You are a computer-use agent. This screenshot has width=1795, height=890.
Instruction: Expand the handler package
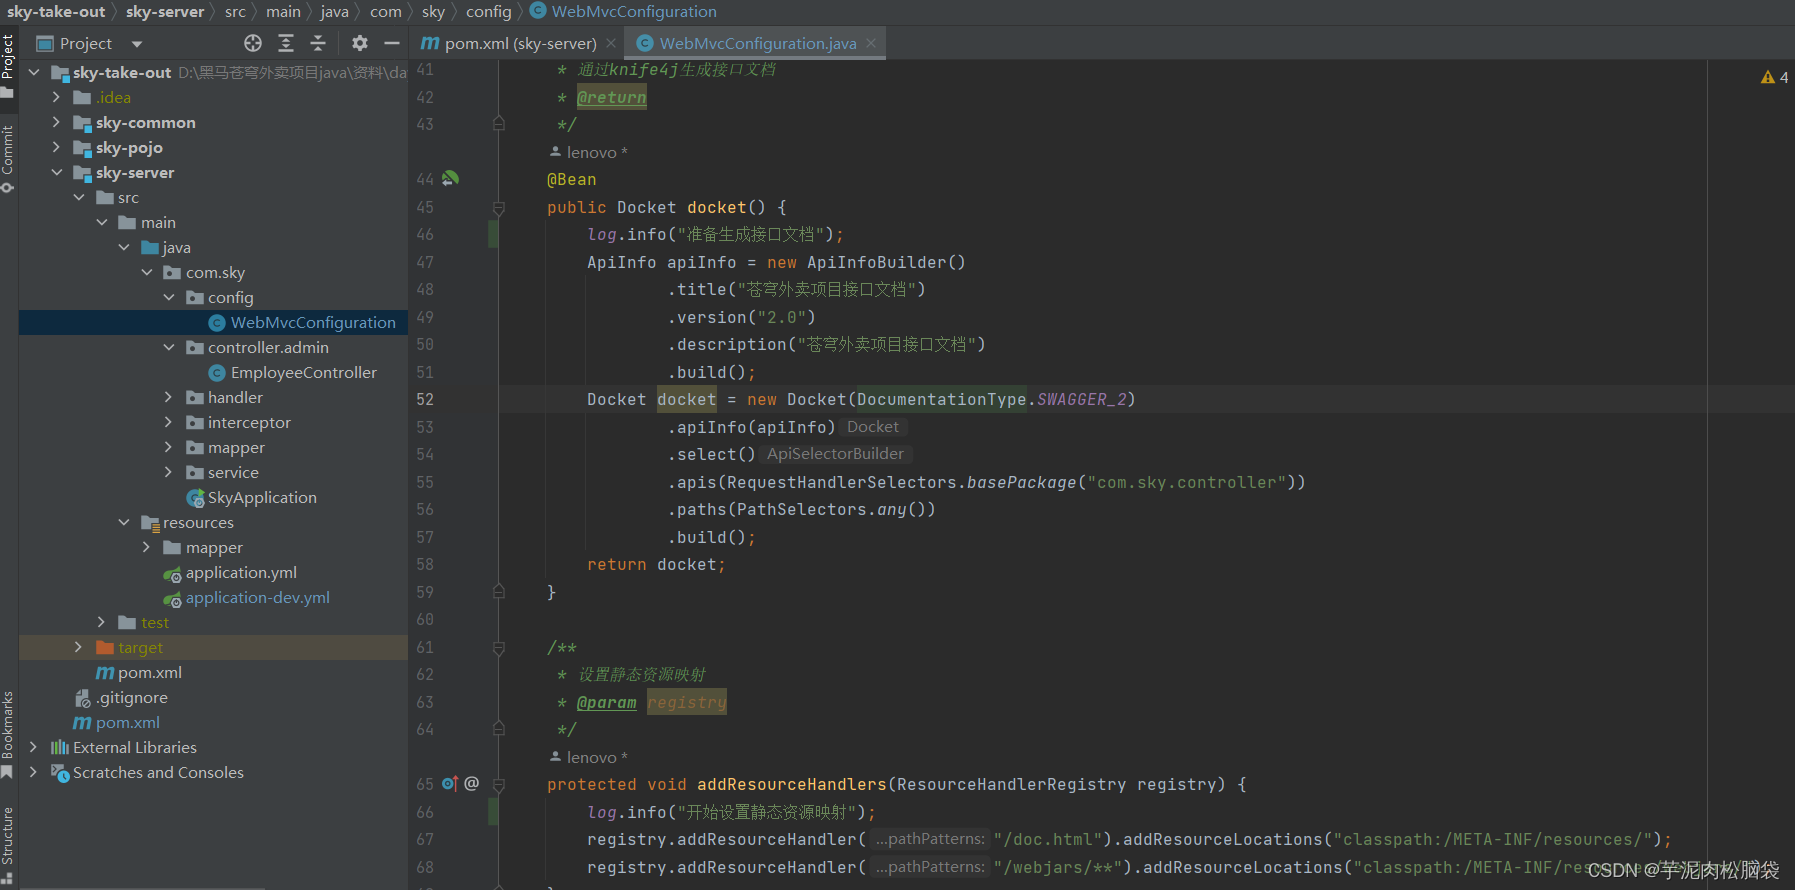click(x=169, y=397)
